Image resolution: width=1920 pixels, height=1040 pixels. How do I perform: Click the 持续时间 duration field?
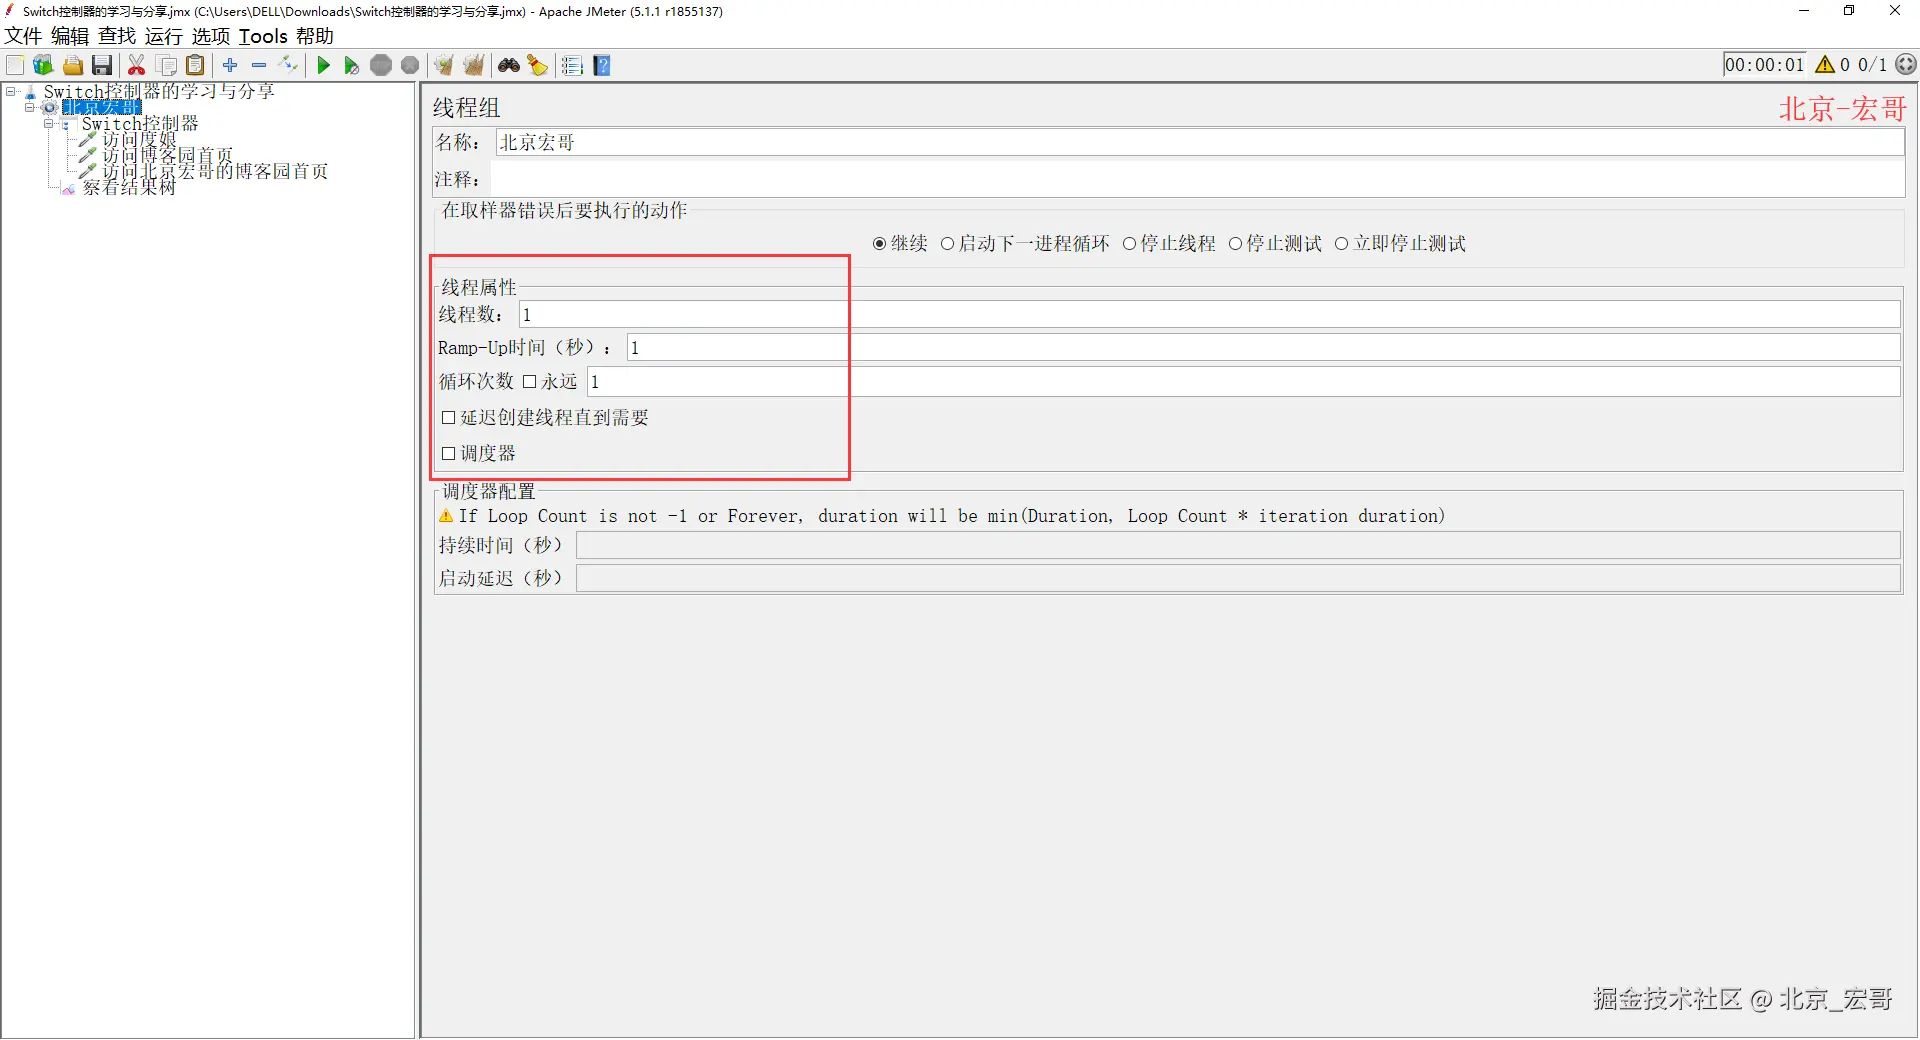click(1238, 546)
